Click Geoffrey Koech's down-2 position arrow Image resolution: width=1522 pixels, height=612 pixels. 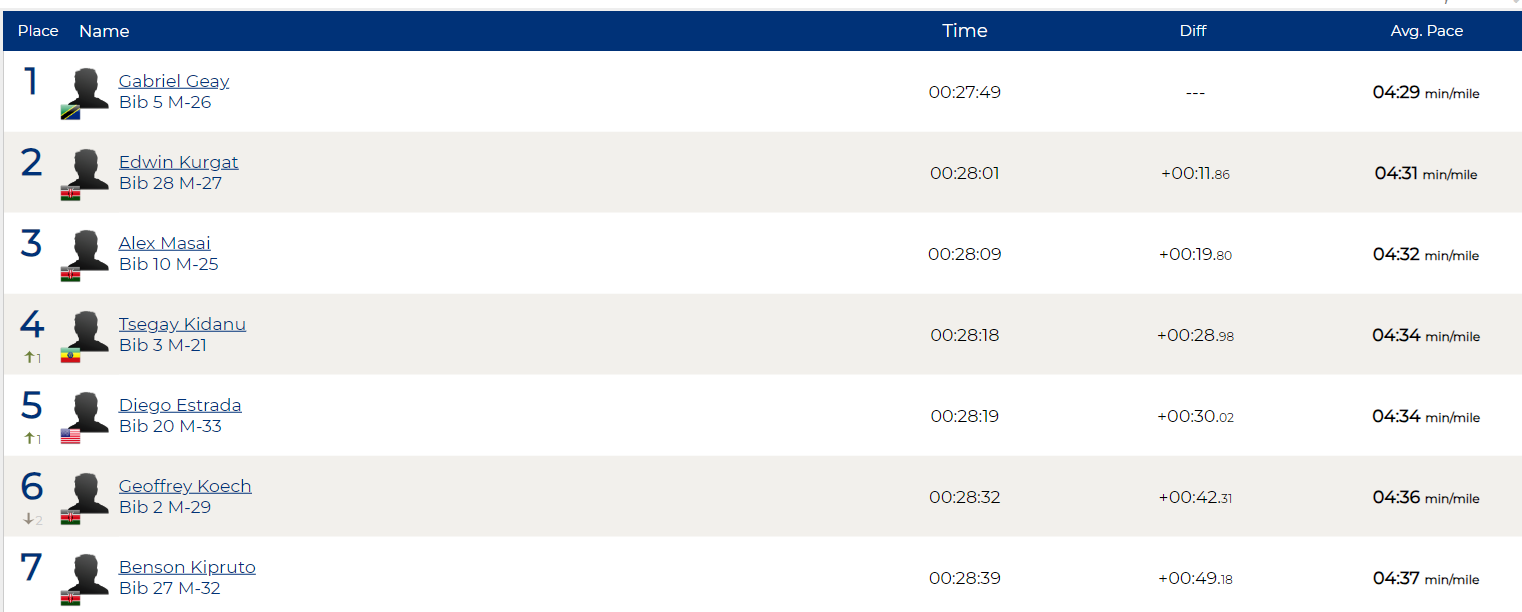pyautogui.click(x=32, y=519)
